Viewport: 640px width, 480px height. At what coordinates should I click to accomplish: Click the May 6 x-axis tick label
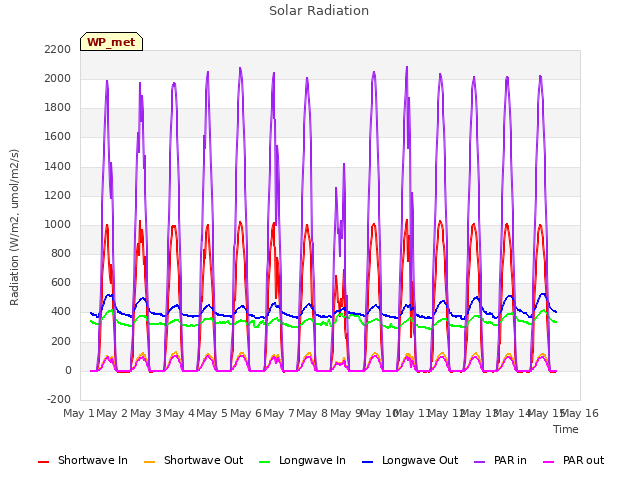click(x=246, y=413)
